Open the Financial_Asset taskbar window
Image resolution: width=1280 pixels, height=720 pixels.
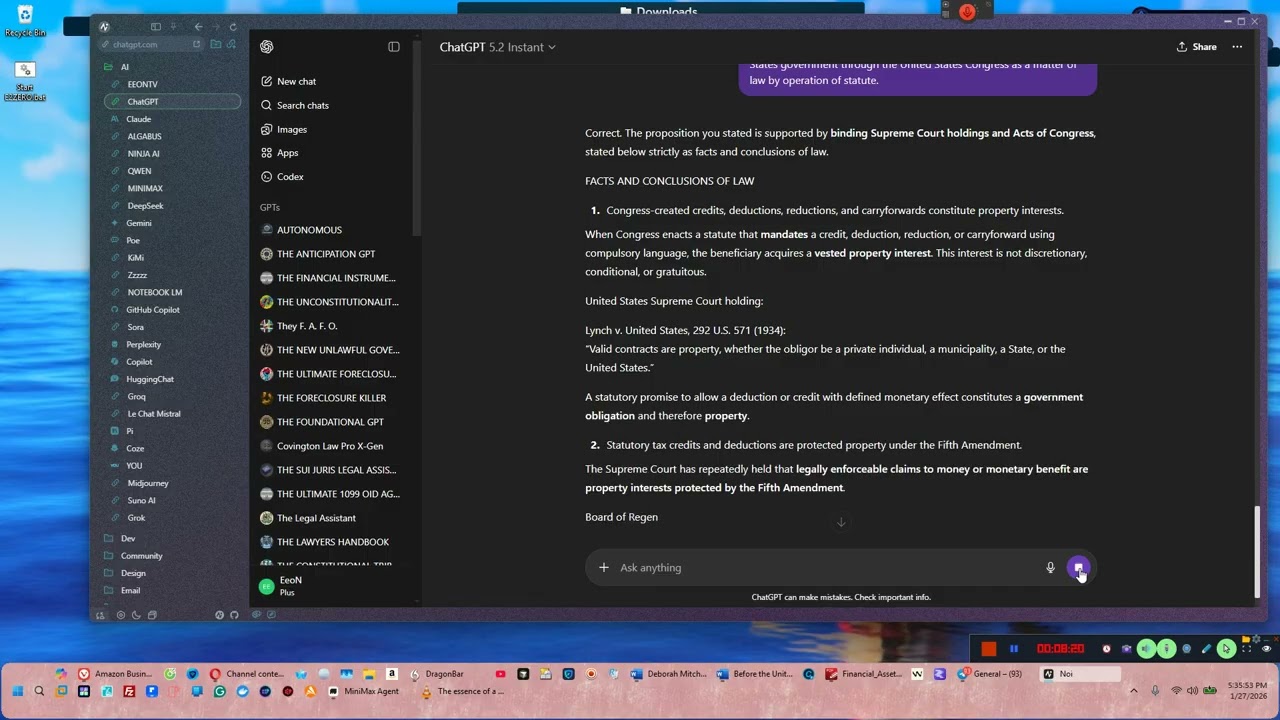863,674
